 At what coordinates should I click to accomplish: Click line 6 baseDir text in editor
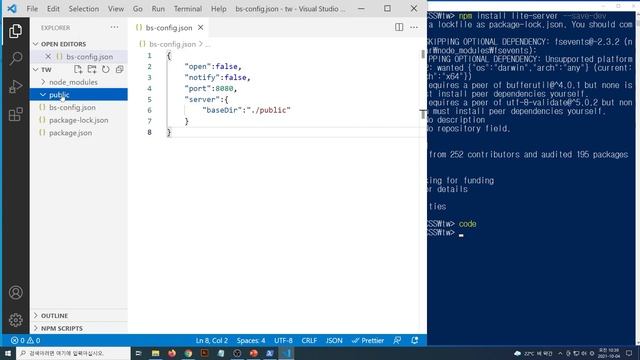pos(246,110)
